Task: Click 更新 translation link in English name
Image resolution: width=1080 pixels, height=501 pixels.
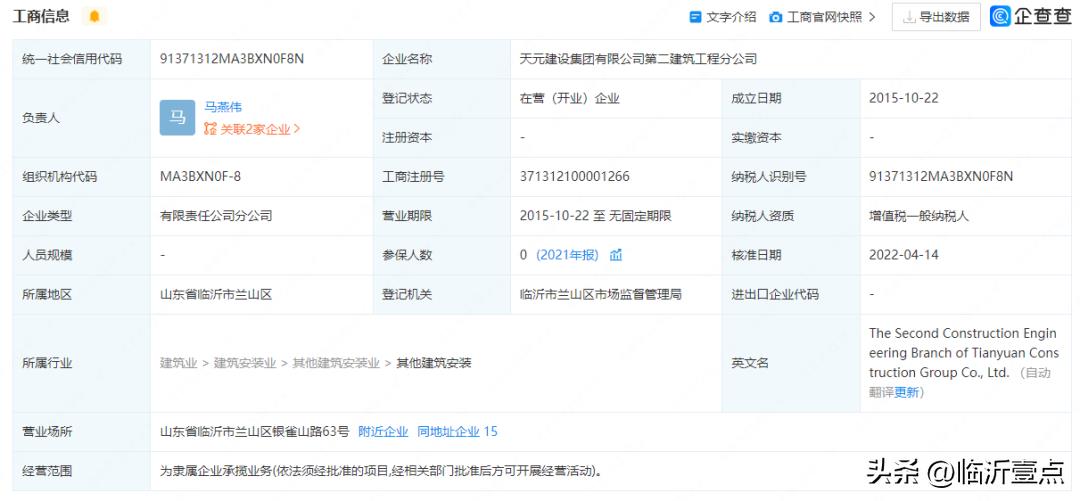Action: tap(906, 392)
